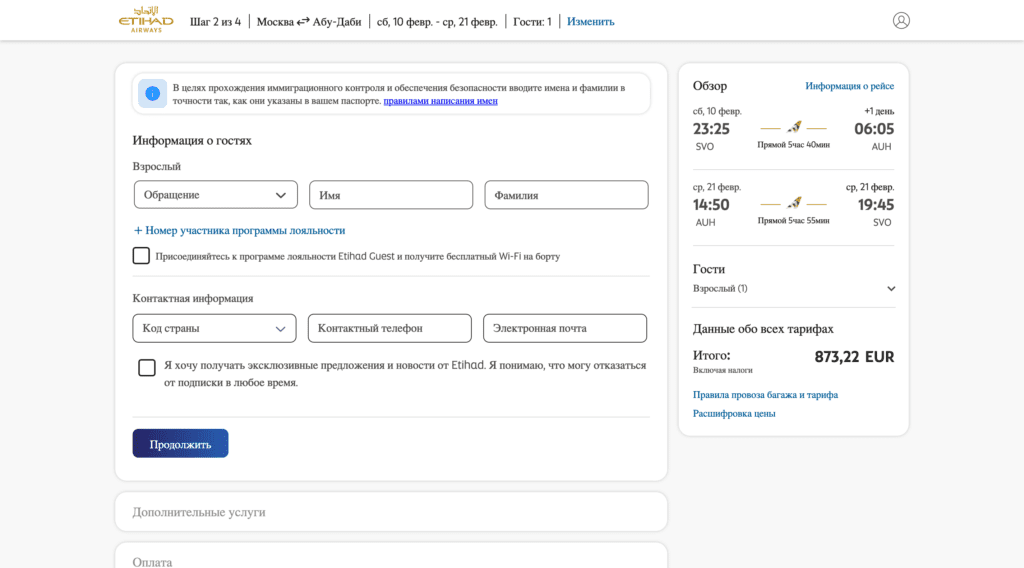Open the user profile icon
Screen dimensions: 1024x568
tap(901, 21)
